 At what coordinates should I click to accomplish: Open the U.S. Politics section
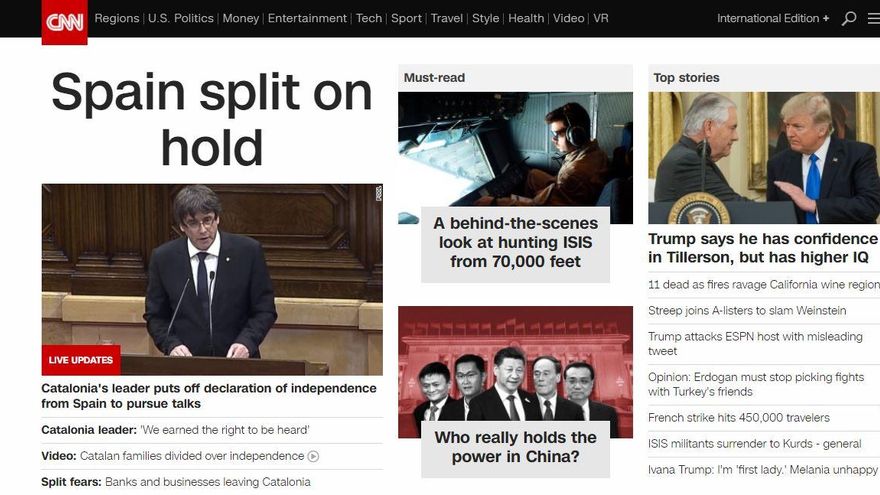pos(181,18)
